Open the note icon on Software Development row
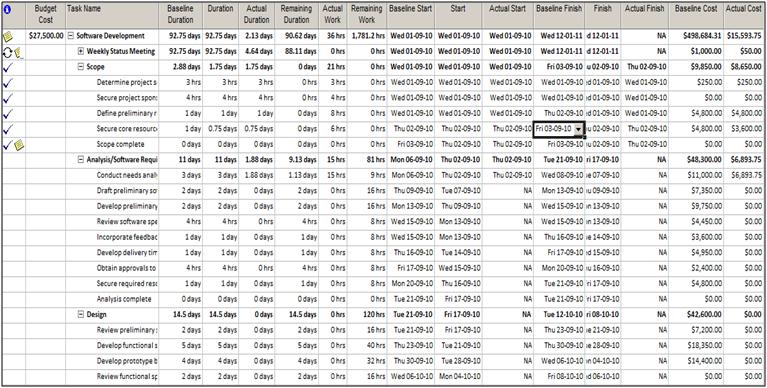 pos(7,36)
